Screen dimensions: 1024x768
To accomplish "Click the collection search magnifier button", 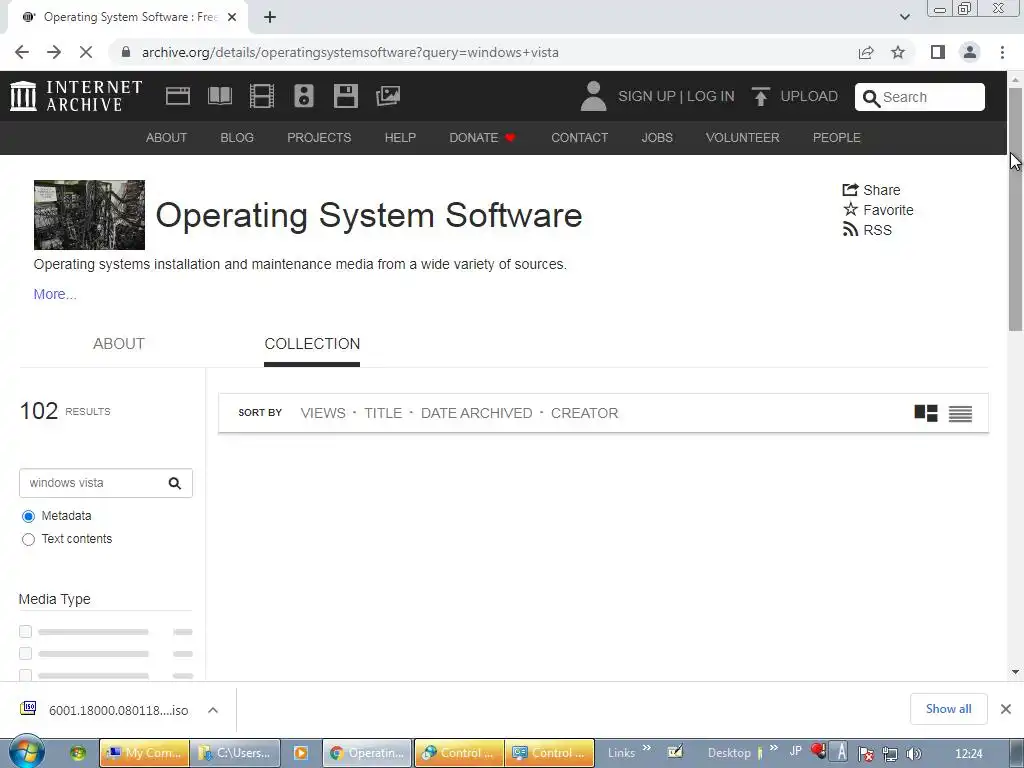I will click(x=174, y=483).
